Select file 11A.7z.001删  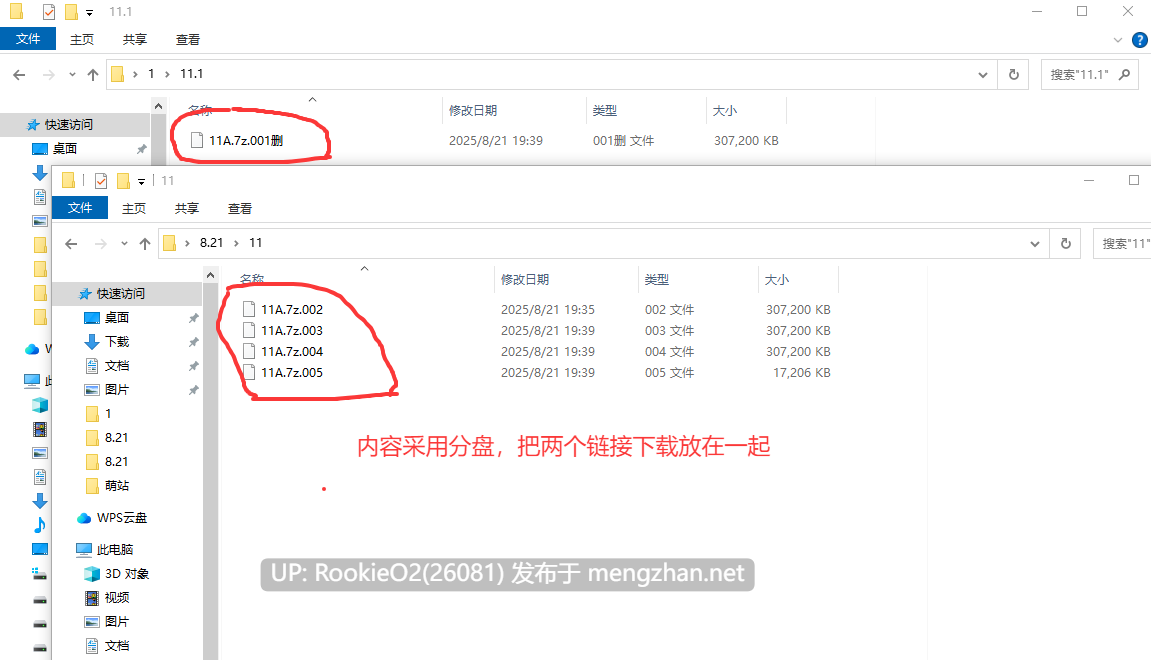(246, 140)
